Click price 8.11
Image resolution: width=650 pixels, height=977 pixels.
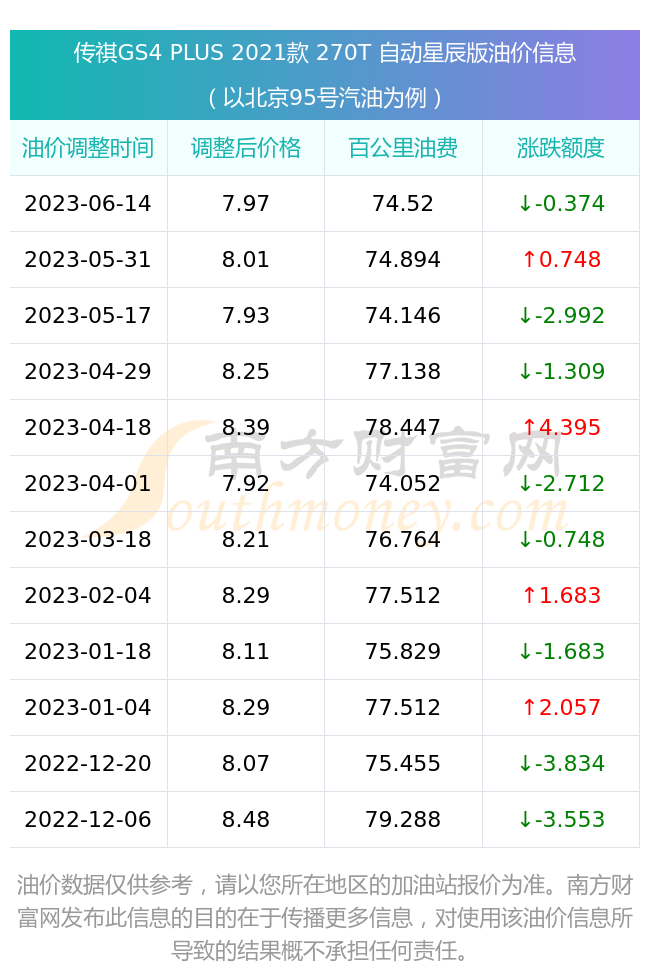coord(246,652)
